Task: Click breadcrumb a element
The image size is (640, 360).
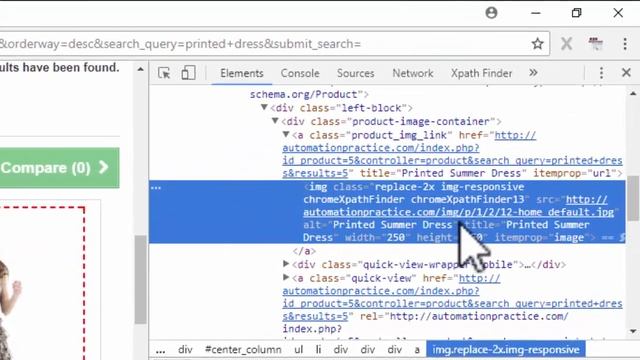Action: click(417, 350)
